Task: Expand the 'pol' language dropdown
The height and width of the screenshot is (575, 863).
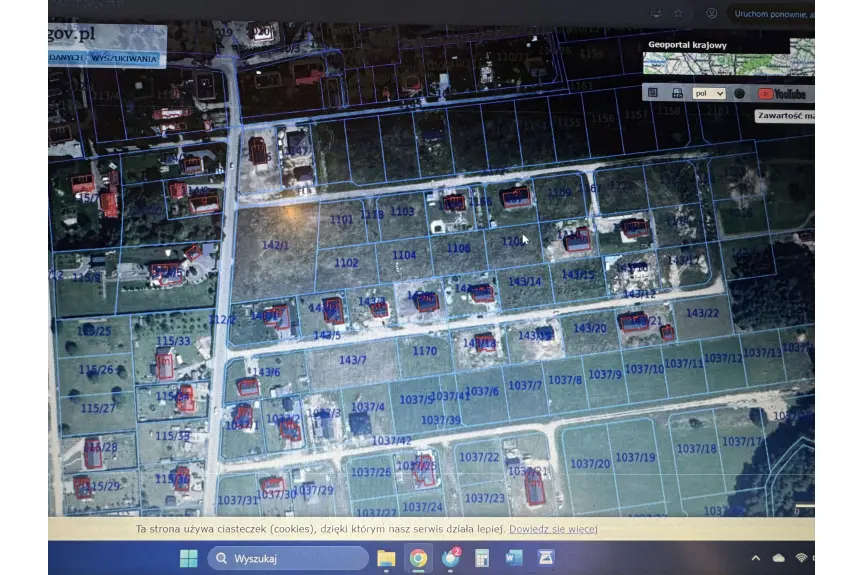Action: pos(708,93)
